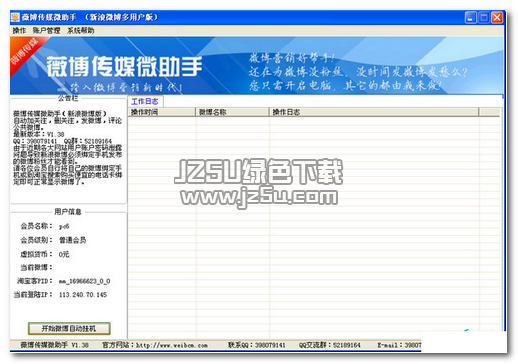Maximize the 薇博传媒微助手 window

(x=484, y=17)
